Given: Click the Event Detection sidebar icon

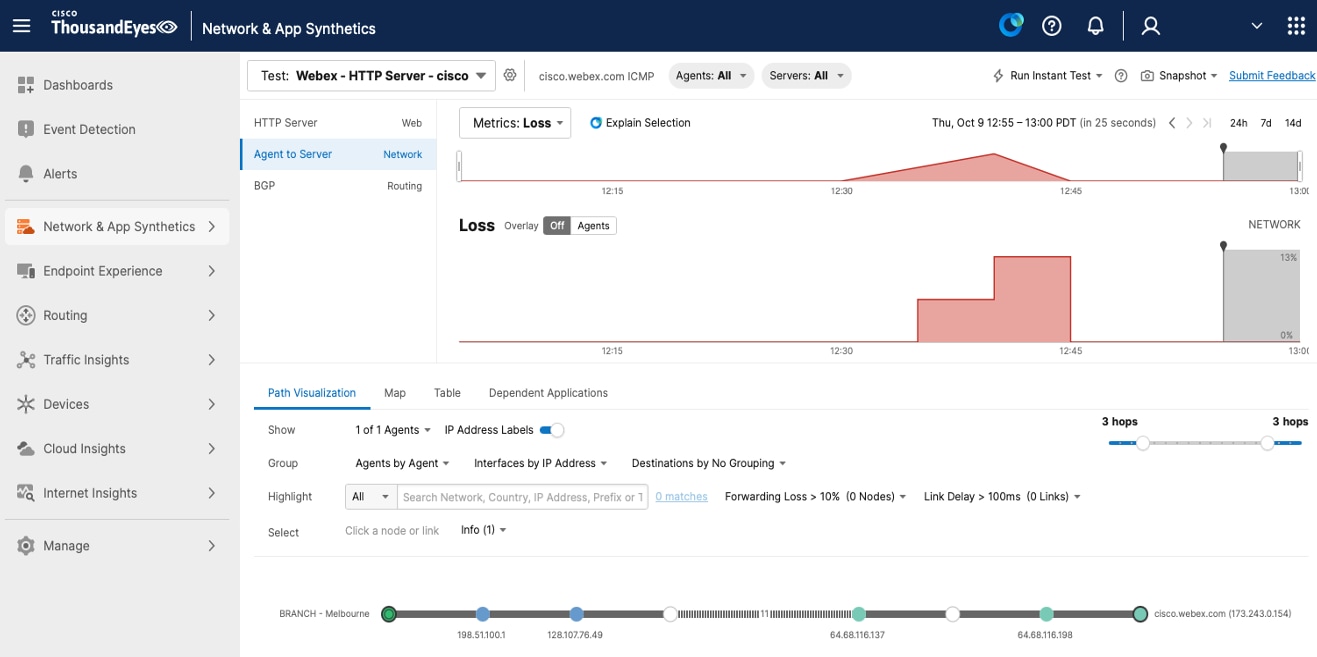Looking at the screenshot, I should [26, 129].
